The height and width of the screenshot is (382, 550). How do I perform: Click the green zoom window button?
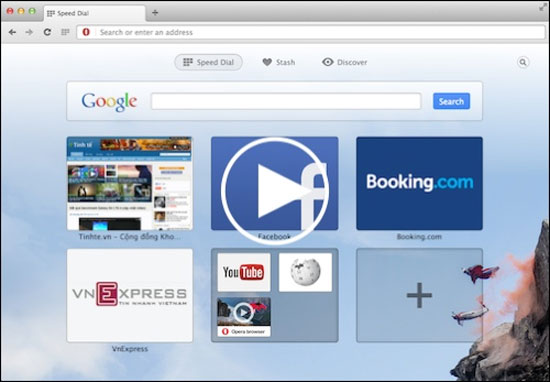pyautogui.click(x=32, y=11)
